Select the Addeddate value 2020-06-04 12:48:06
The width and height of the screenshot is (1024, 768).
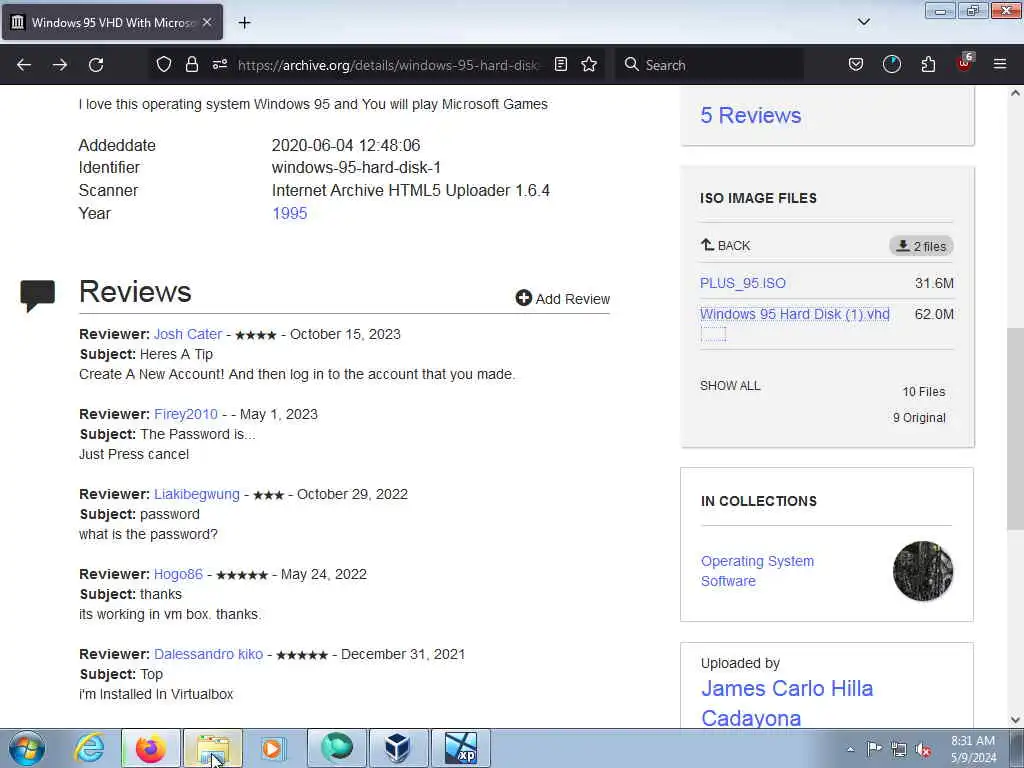pos(345,146)
